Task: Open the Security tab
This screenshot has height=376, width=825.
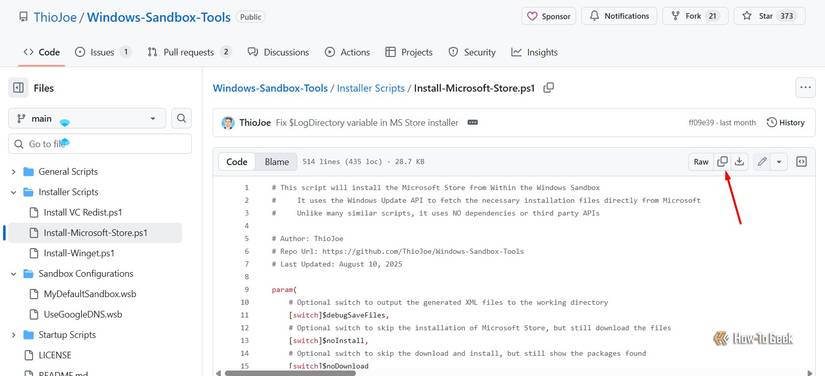Action: pyautogui.click(x=472, y=52)
